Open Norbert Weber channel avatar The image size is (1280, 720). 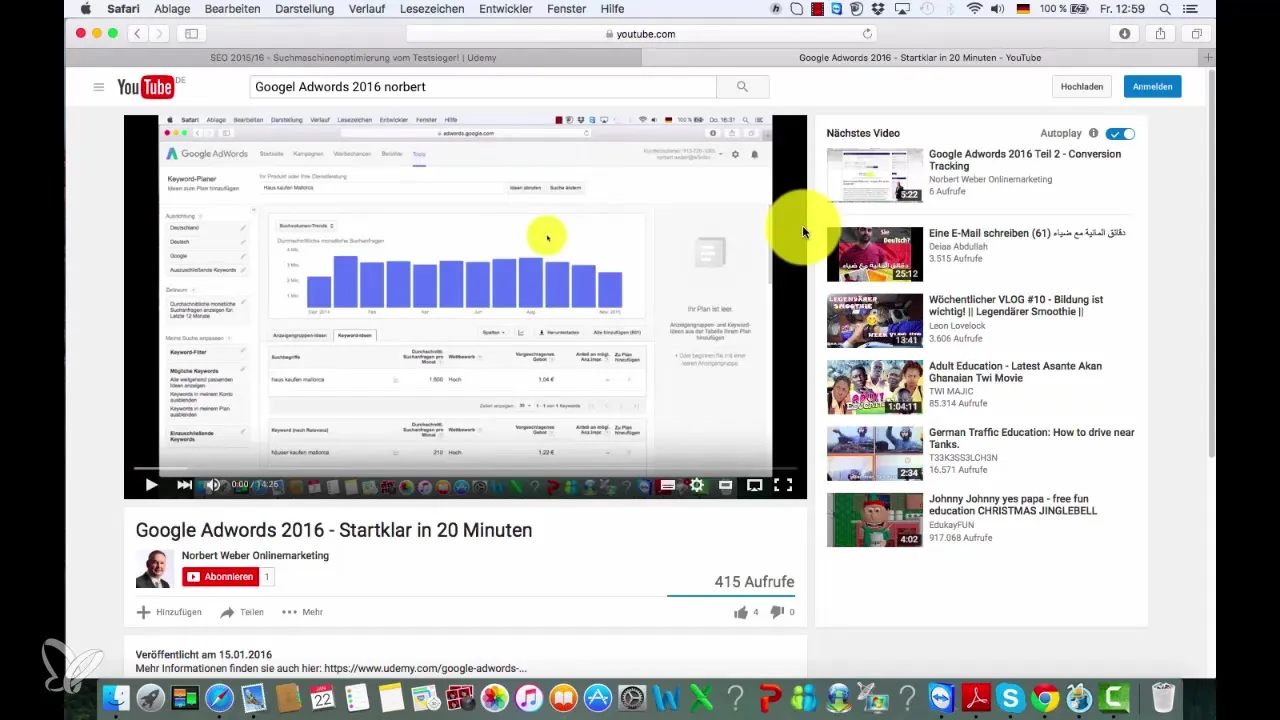(155, 568)
